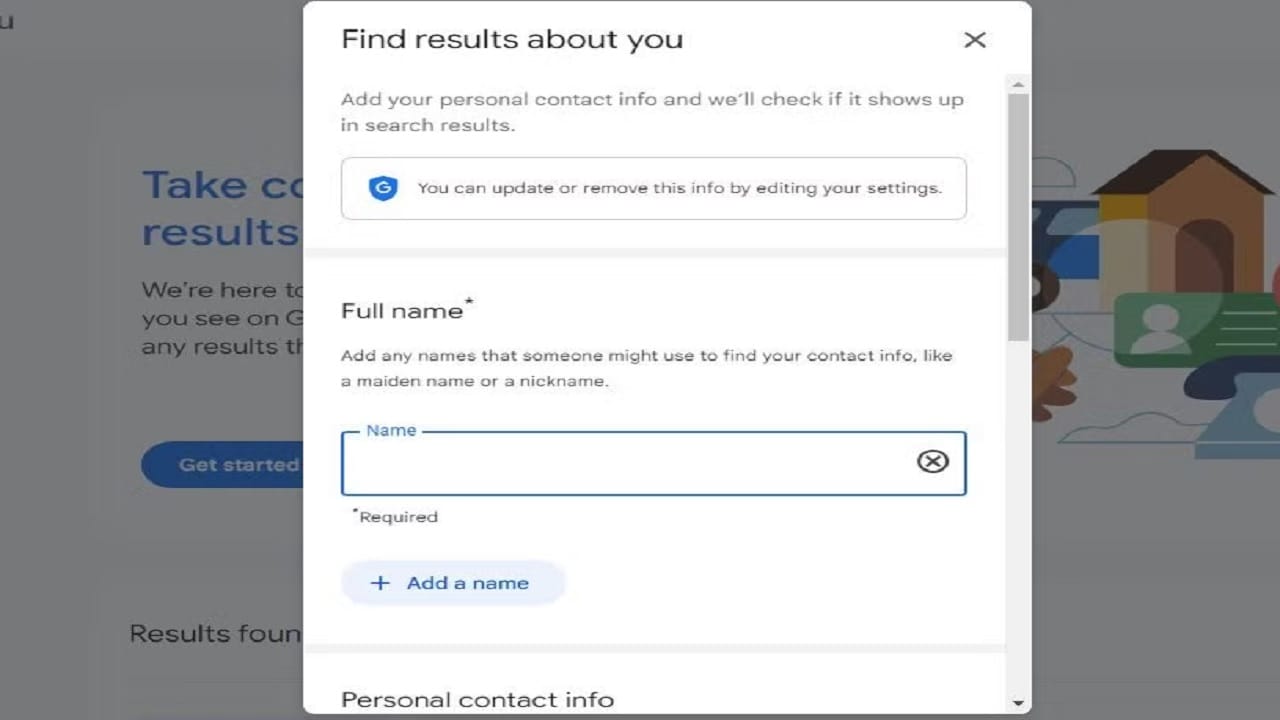Viewport: 1280px width, 720px height.
Task: Click the Personal contact info heading
Action: point(477,699)
